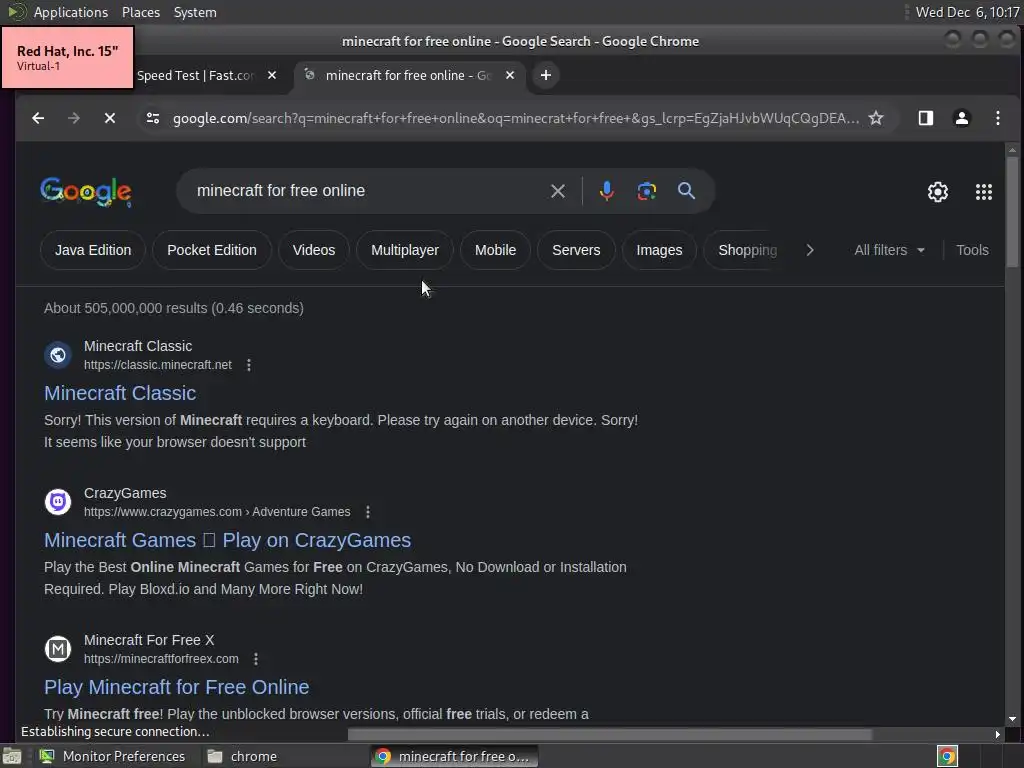Click the CrazyGames site favicon
The width and height of the screenshot is (1024, 768).
57,502
